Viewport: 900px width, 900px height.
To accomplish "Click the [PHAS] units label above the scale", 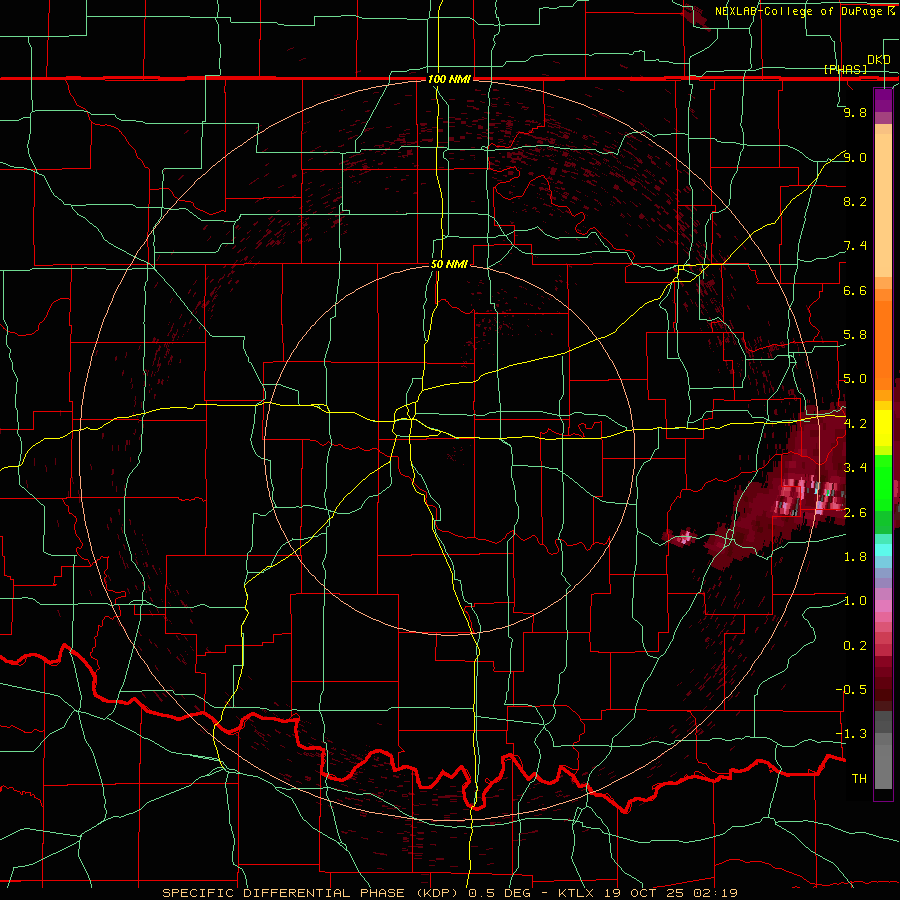I will tap(845, 69).
